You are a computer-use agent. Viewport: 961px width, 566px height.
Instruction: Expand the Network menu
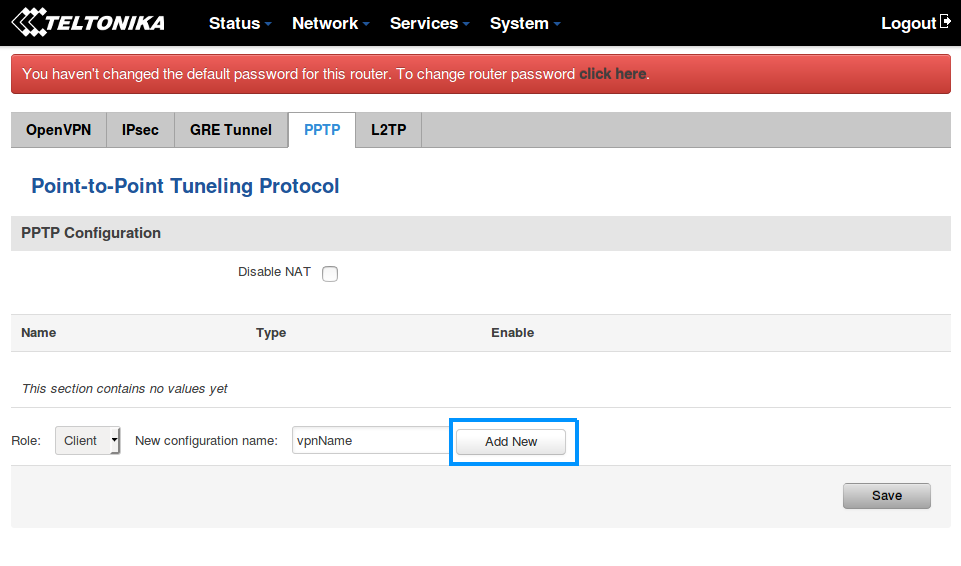330,23
